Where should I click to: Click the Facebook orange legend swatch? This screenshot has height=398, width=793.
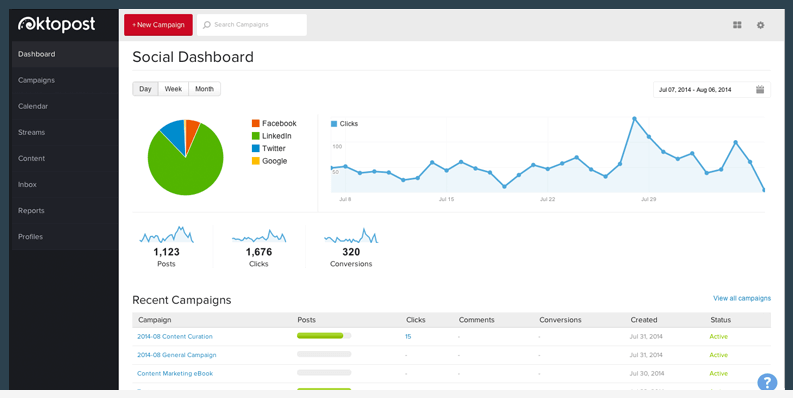(255, 123)
